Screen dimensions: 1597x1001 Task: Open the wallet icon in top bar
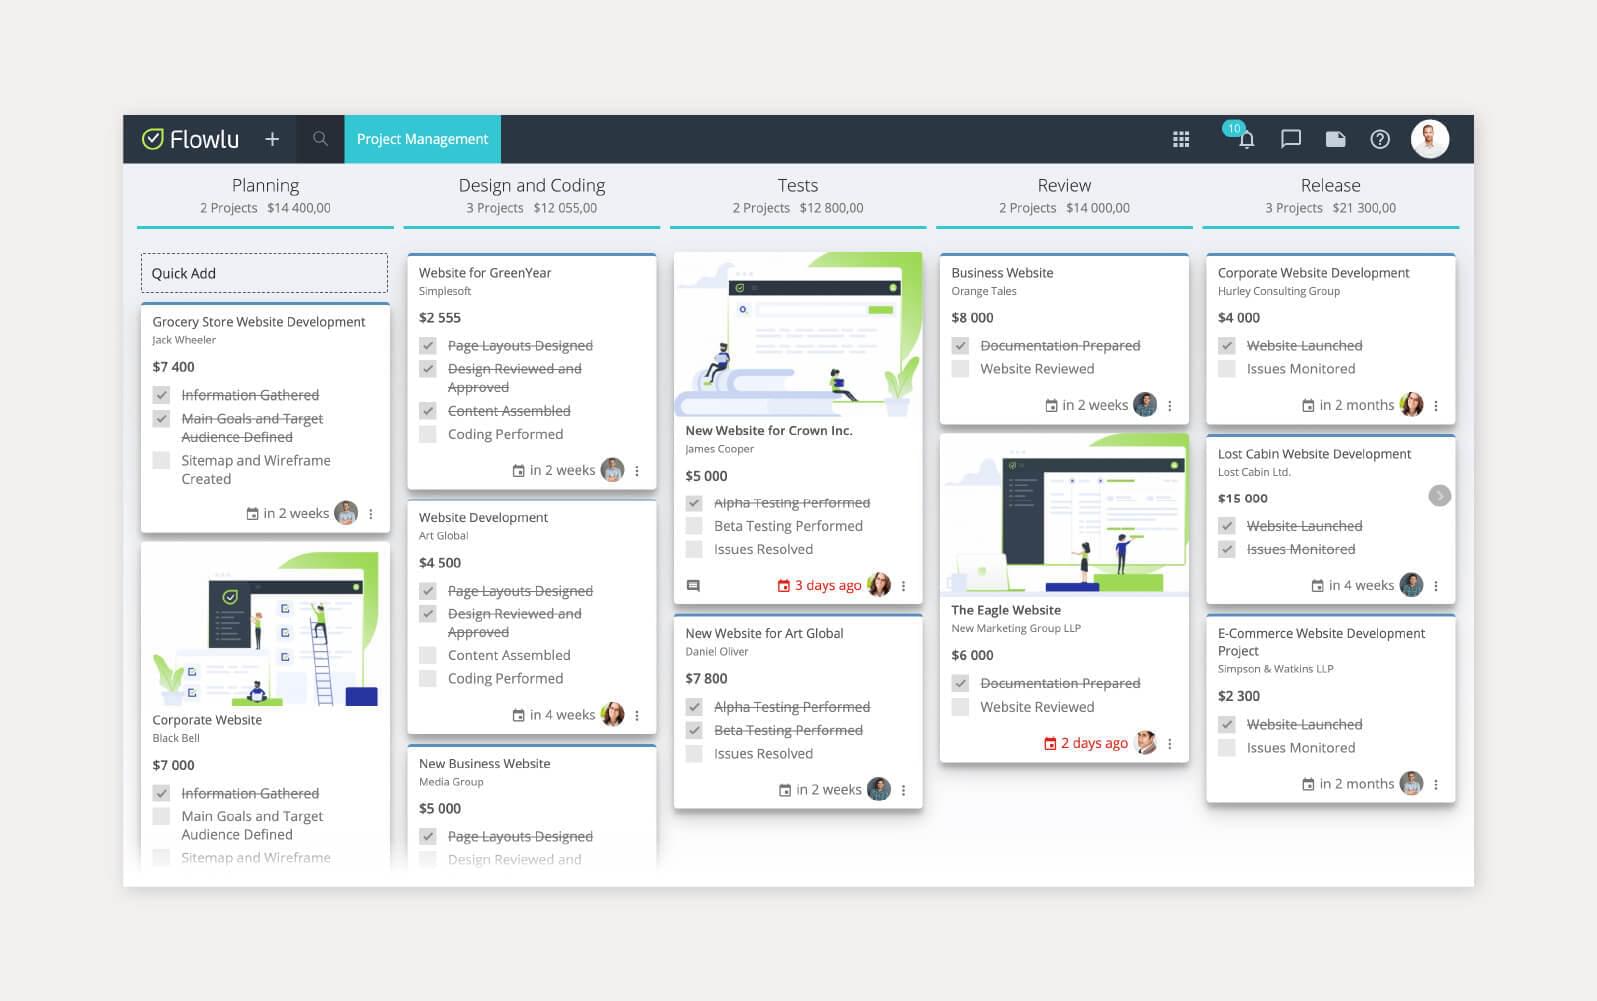1335,139
